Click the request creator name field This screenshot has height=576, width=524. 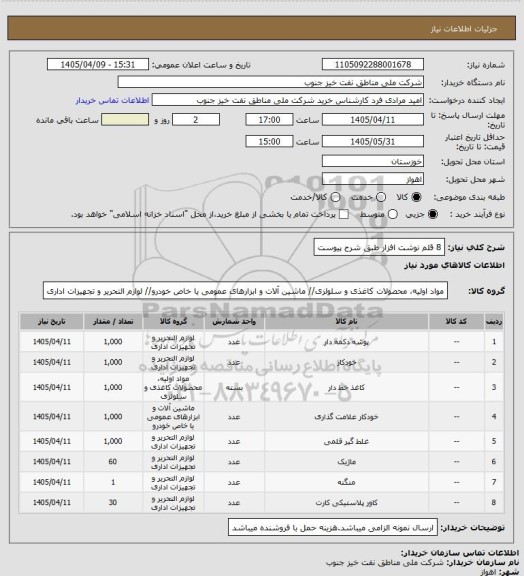288,100
